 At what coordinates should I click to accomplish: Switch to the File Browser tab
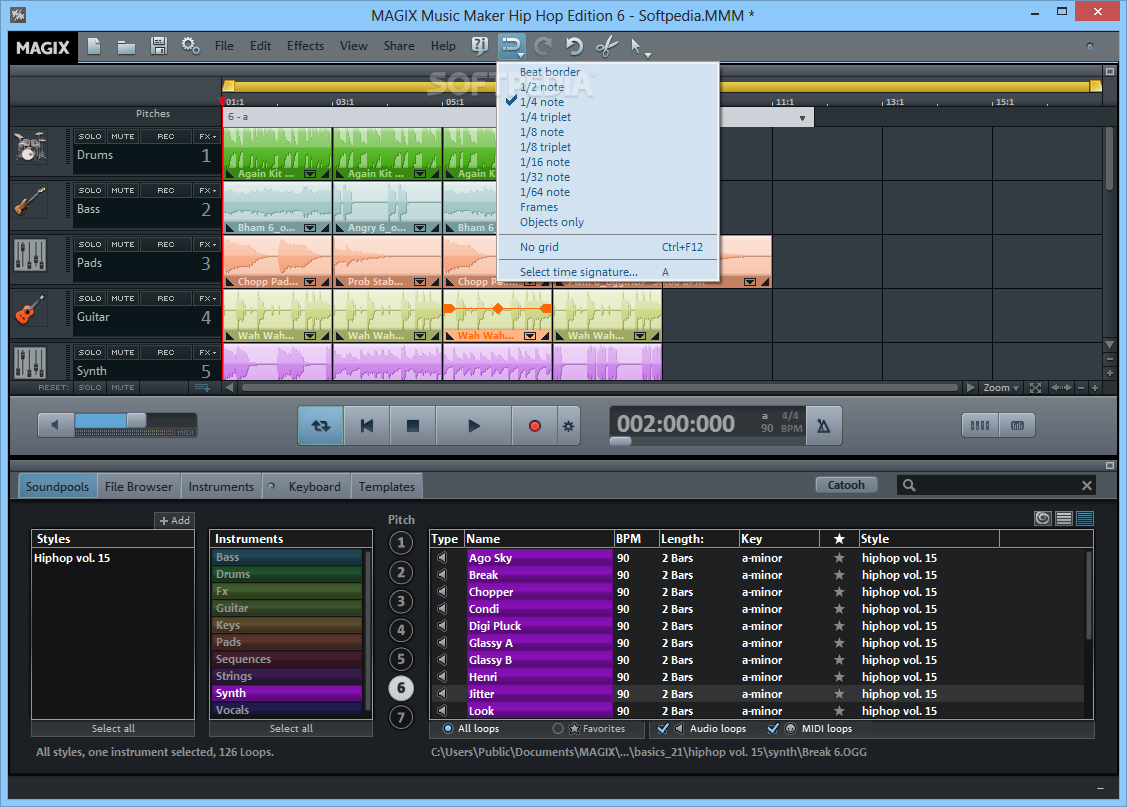[x=139, y=486]
